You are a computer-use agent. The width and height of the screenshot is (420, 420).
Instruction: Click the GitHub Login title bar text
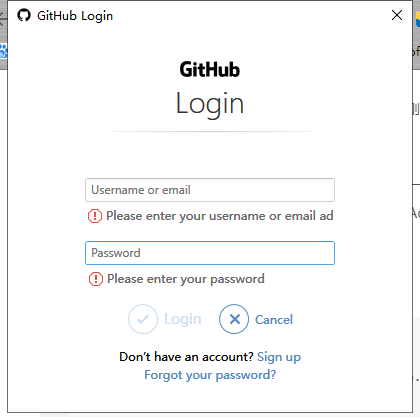[75, 16]
